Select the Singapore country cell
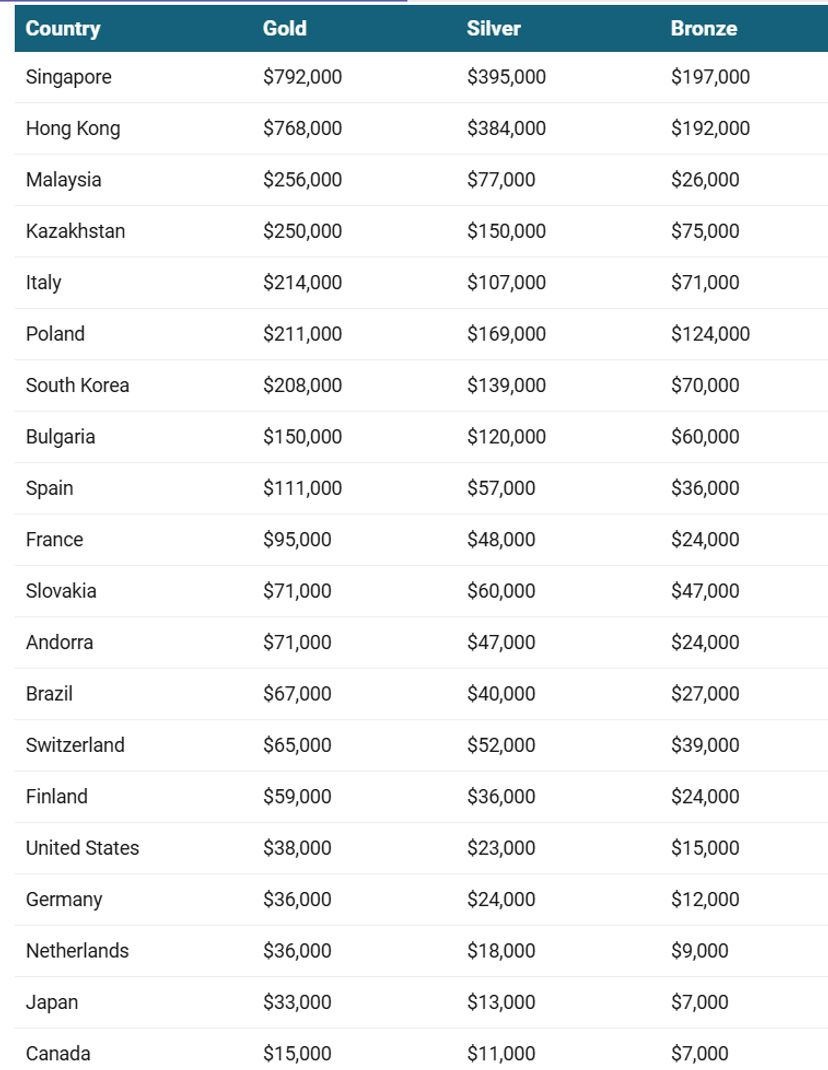The width and height of the screenshot is (828, 1070). click(69, 77)
